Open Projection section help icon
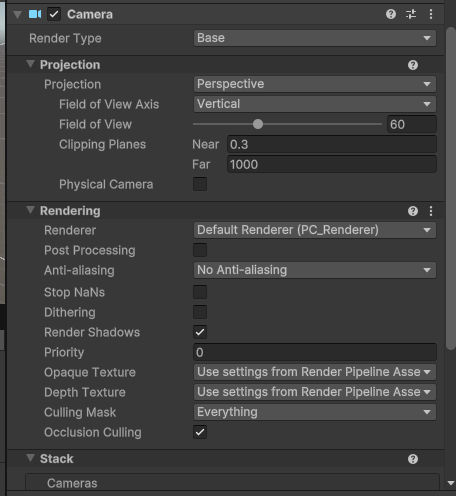This screenshot has width=456, height=496. (413, 65)
